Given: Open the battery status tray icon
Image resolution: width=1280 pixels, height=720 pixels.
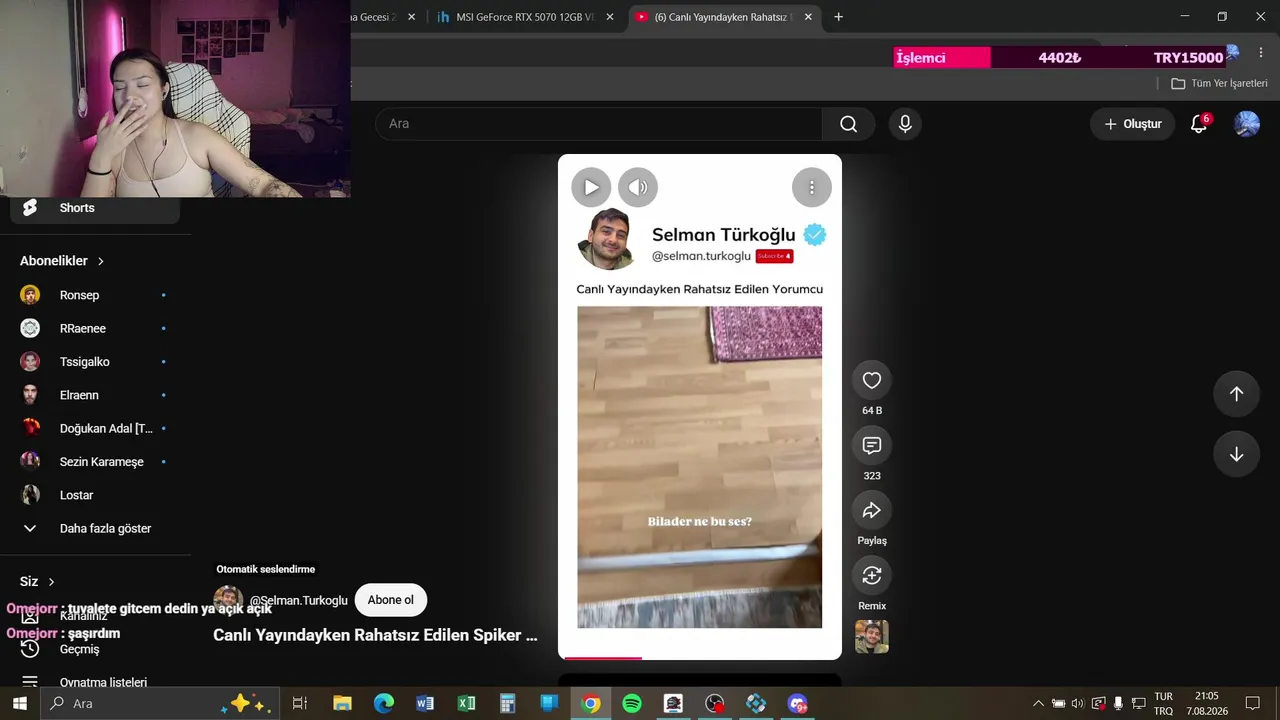Looking at the screenshot, I should 1058,704.
